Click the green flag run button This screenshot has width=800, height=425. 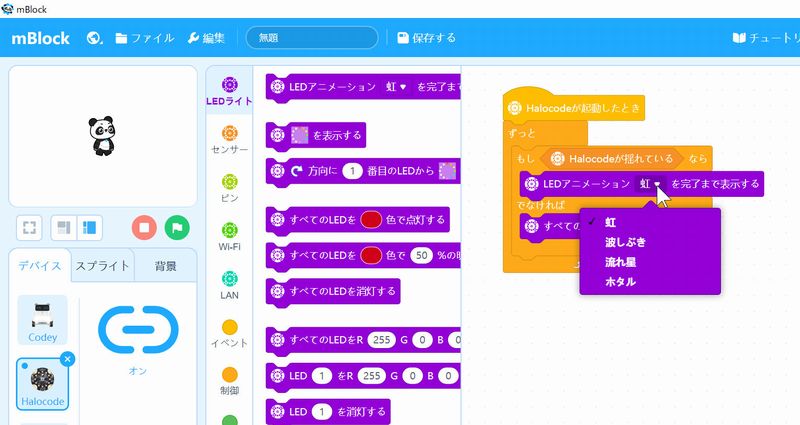(x=176, y=227)
